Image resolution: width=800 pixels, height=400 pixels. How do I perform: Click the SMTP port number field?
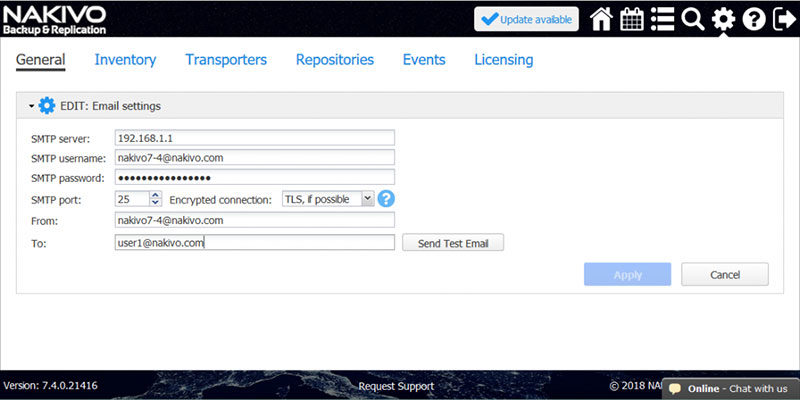click(132, 199)
